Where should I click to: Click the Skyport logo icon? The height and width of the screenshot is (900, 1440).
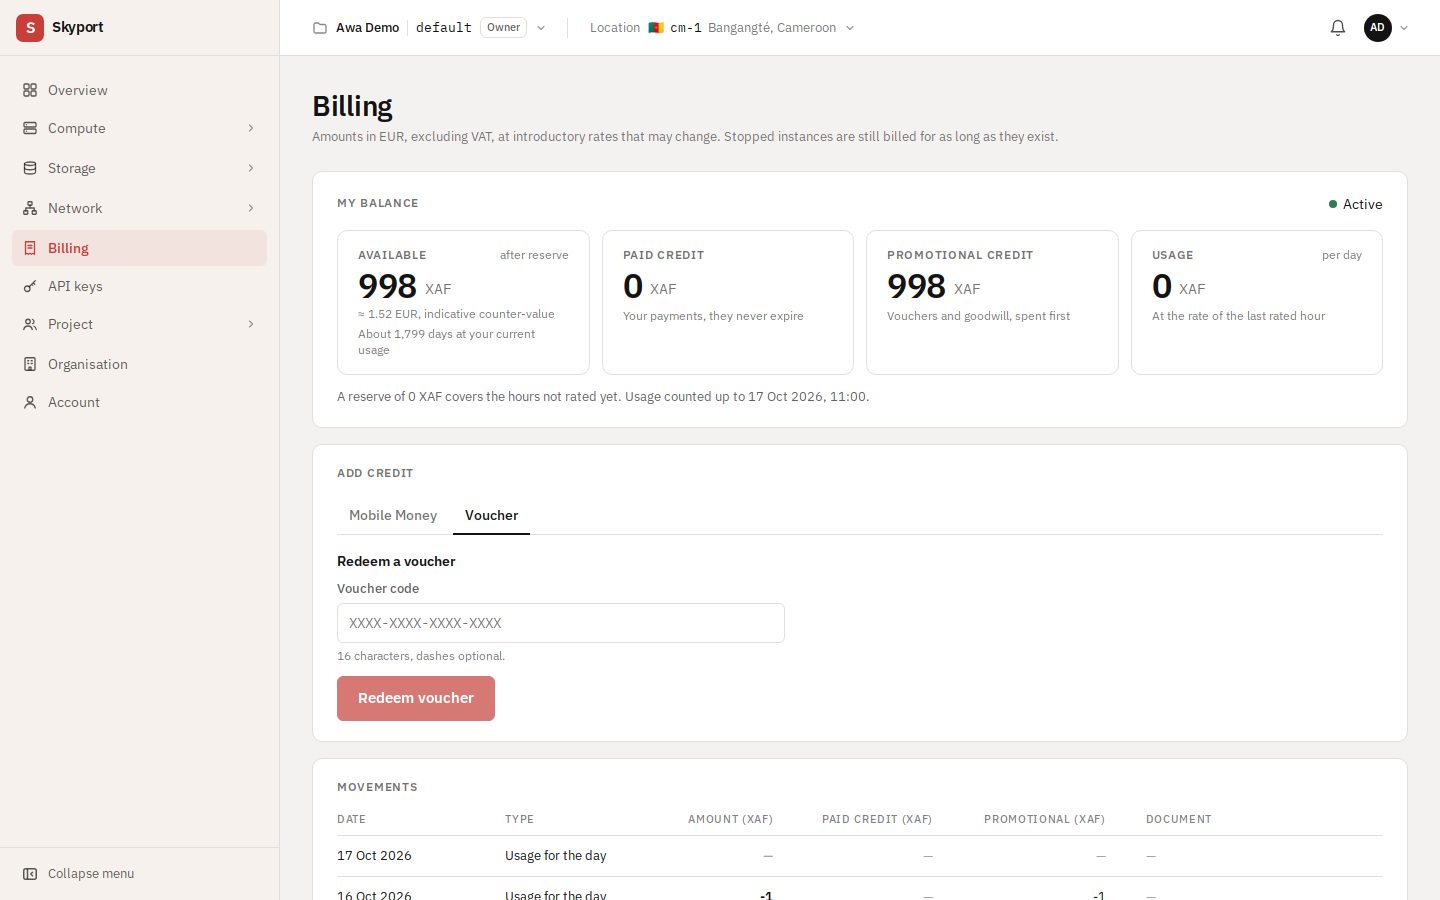[x=30, y=28]
